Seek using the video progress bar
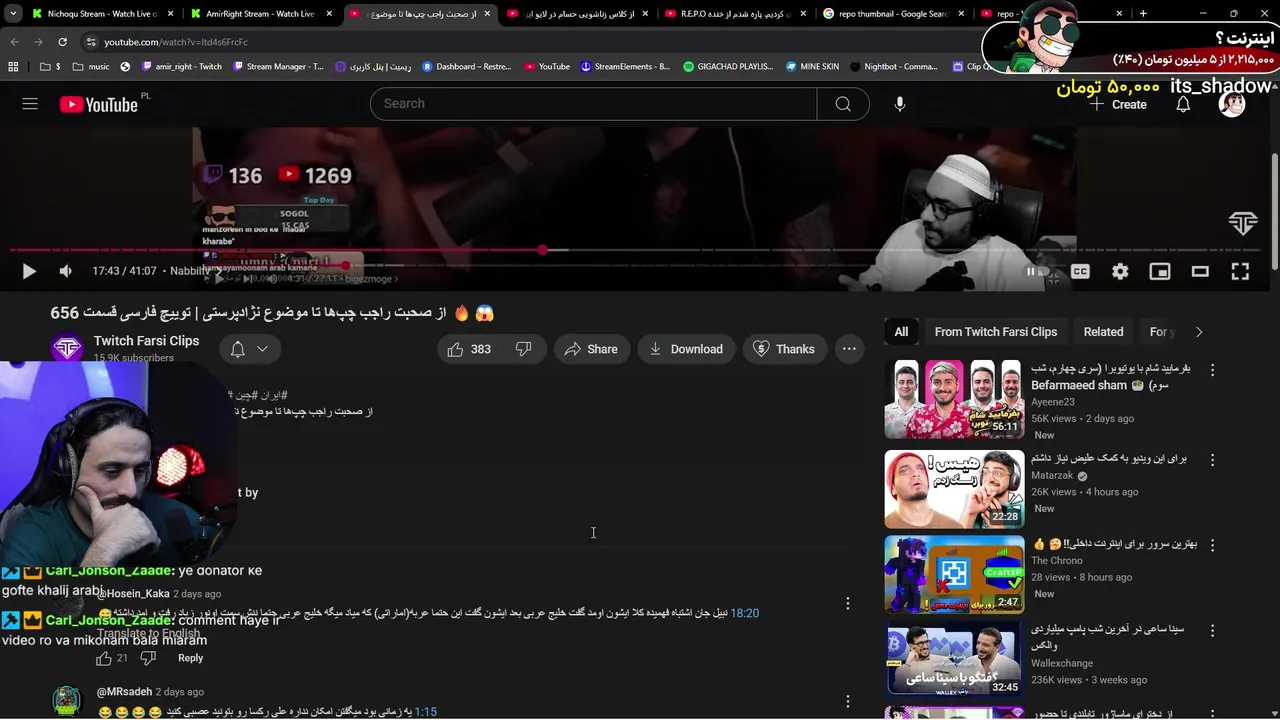Viewport: 1280px width, 720px height. (x=640, y=250)
